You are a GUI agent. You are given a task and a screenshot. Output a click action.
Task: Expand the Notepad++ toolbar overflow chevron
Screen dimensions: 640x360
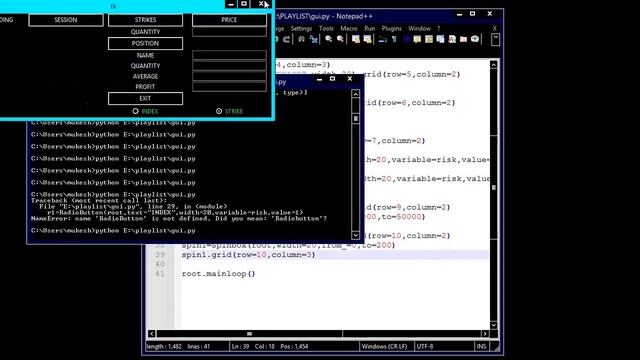coord(495,40)
